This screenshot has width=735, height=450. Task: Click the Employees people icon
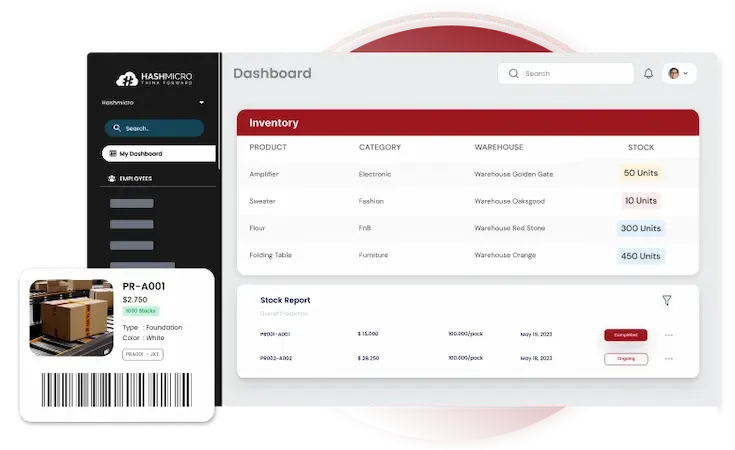[x=112, y=179]
